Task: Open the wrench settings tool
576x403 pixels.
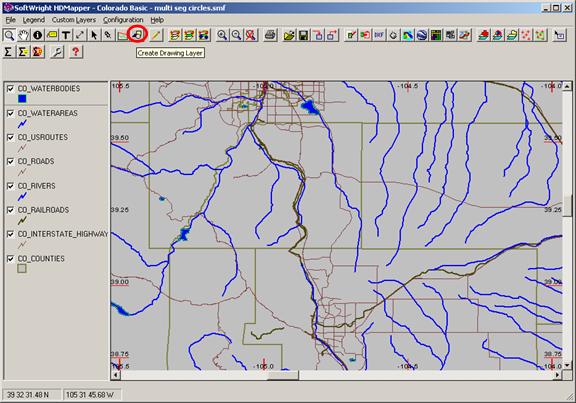Action: click(57, 52)
